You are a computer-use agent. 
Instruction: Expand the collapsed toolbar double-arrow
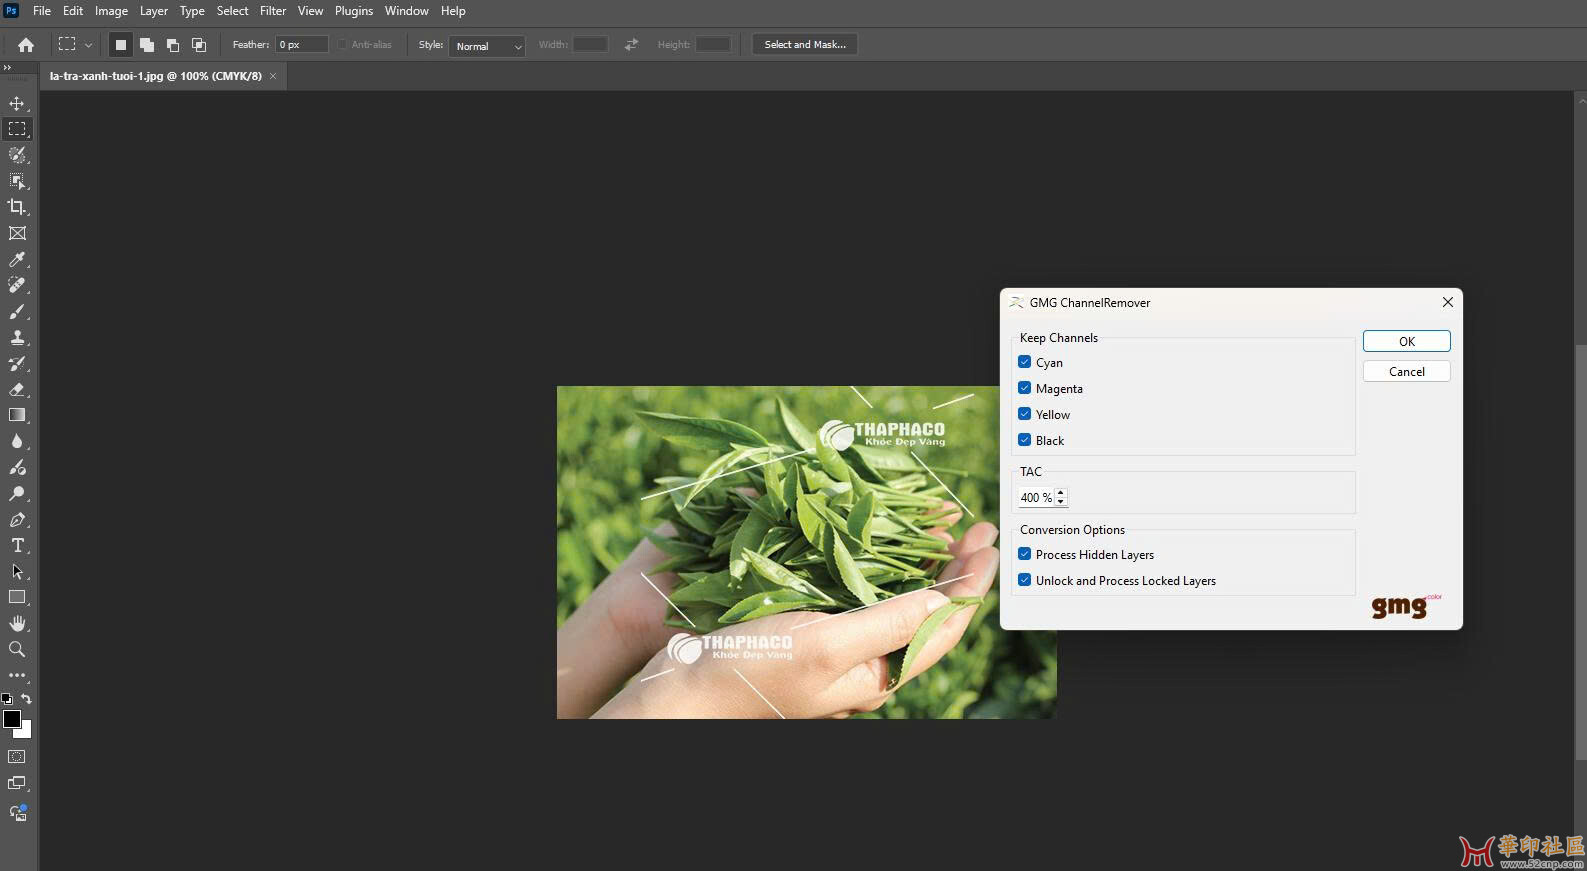click(x=7, y=68)
